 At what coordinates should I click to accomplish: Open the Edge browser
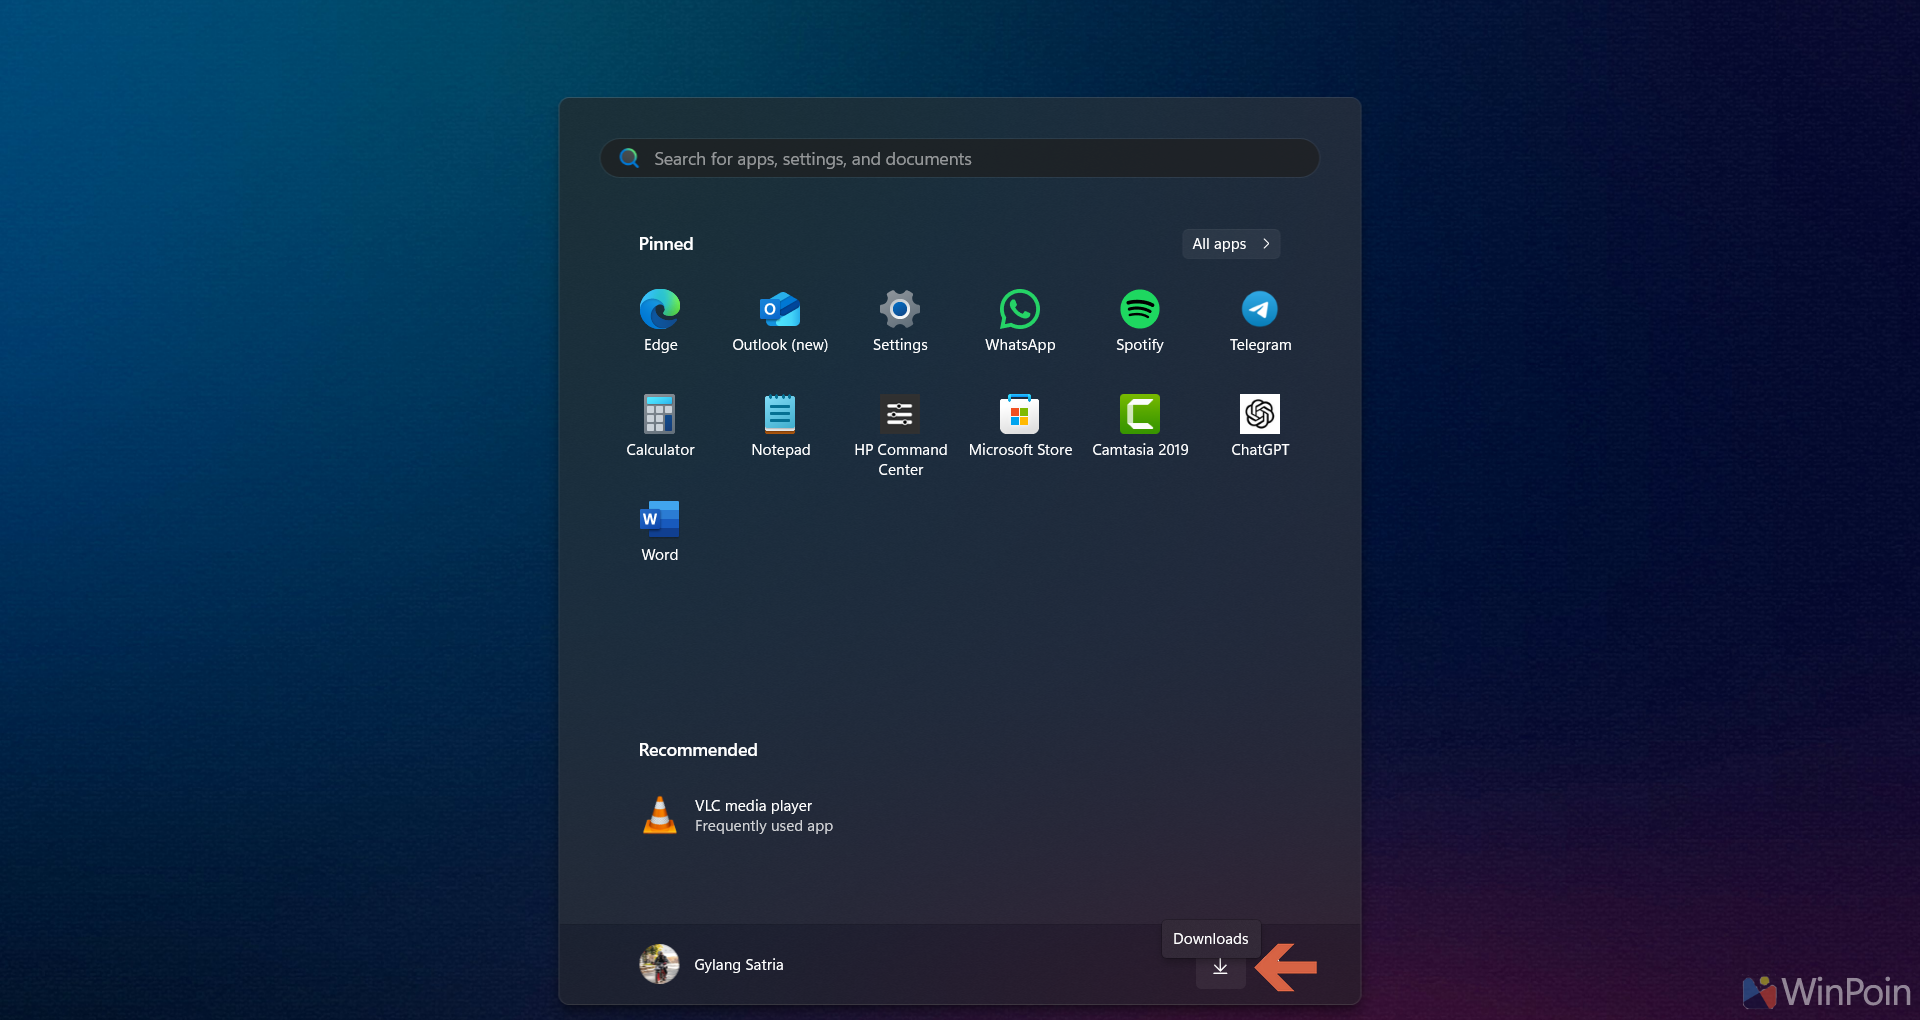tap(660, 320)
